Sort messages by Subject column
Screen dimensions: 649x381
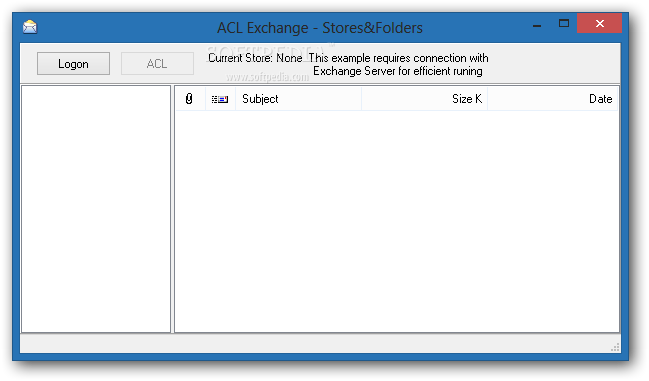coord(298,99)
